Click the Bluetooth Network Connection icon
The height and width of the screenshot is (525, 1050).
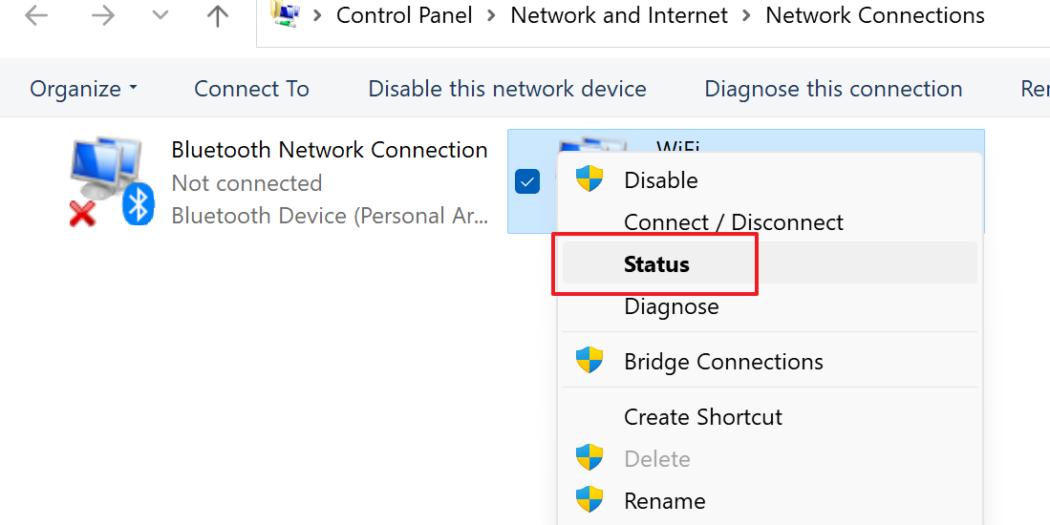coord(112,181)
